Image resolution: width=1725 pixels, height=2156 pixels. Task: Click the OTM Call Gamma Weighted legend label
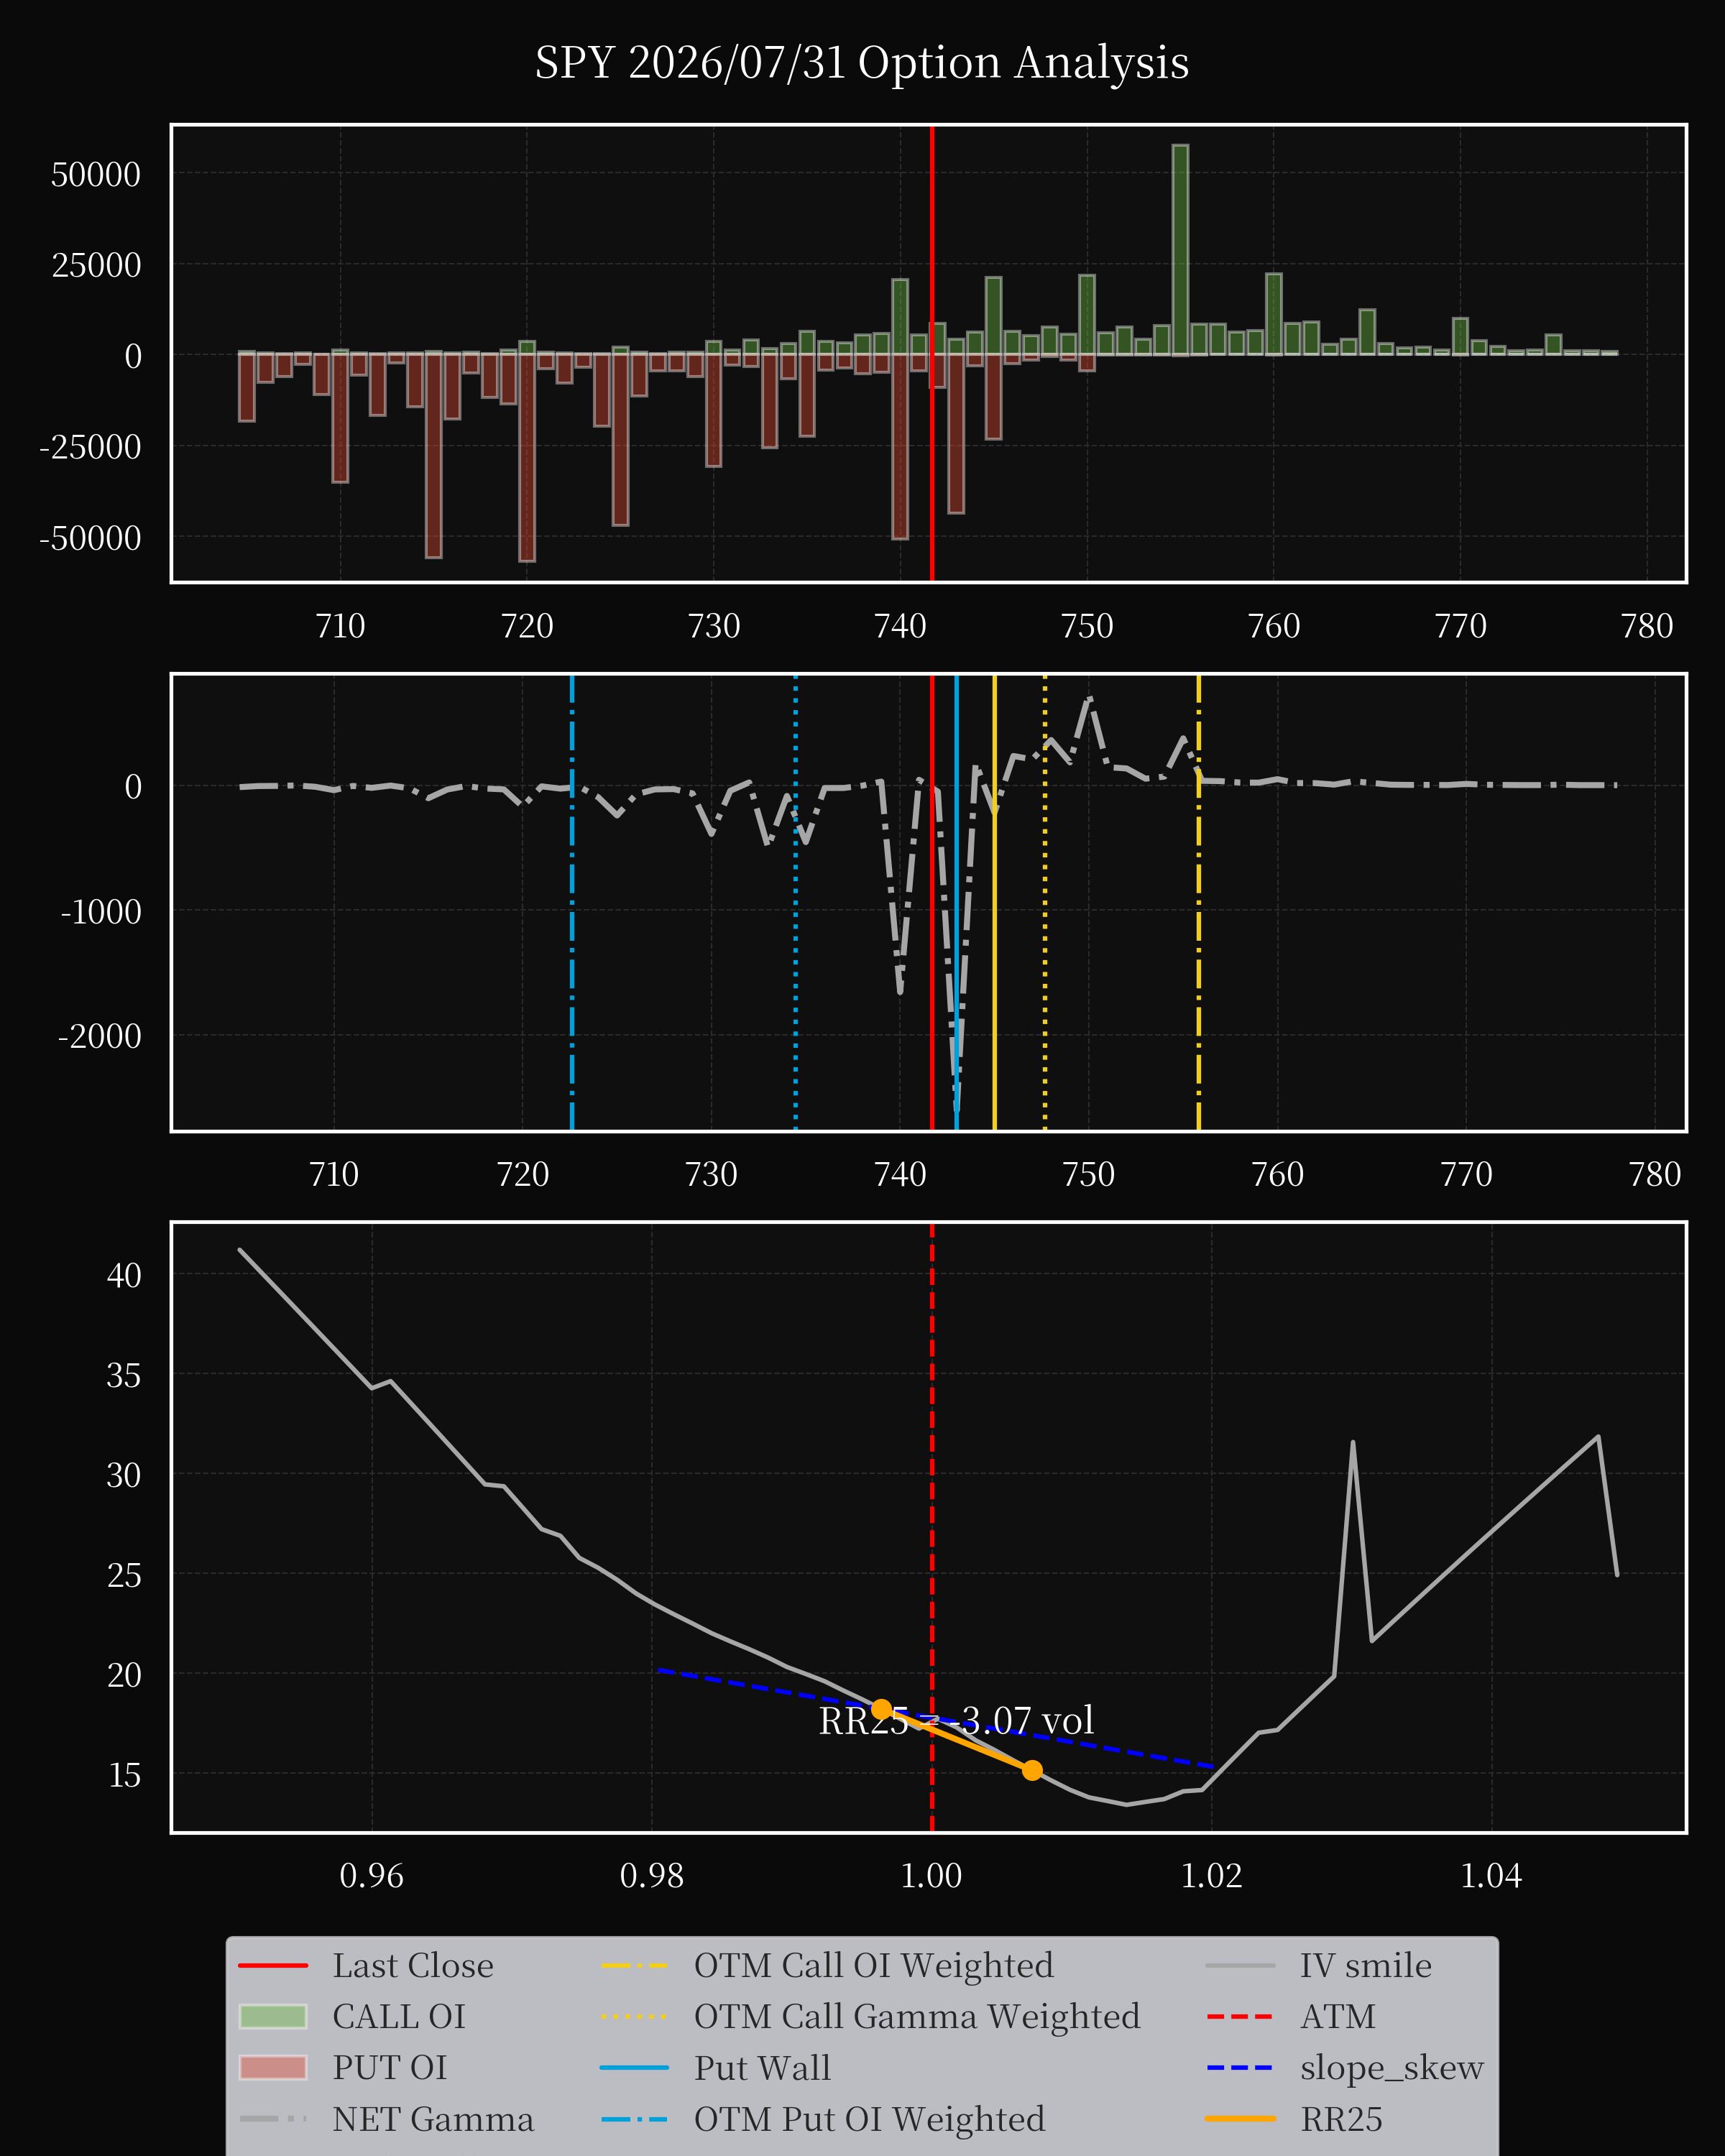pos(917,2017)
